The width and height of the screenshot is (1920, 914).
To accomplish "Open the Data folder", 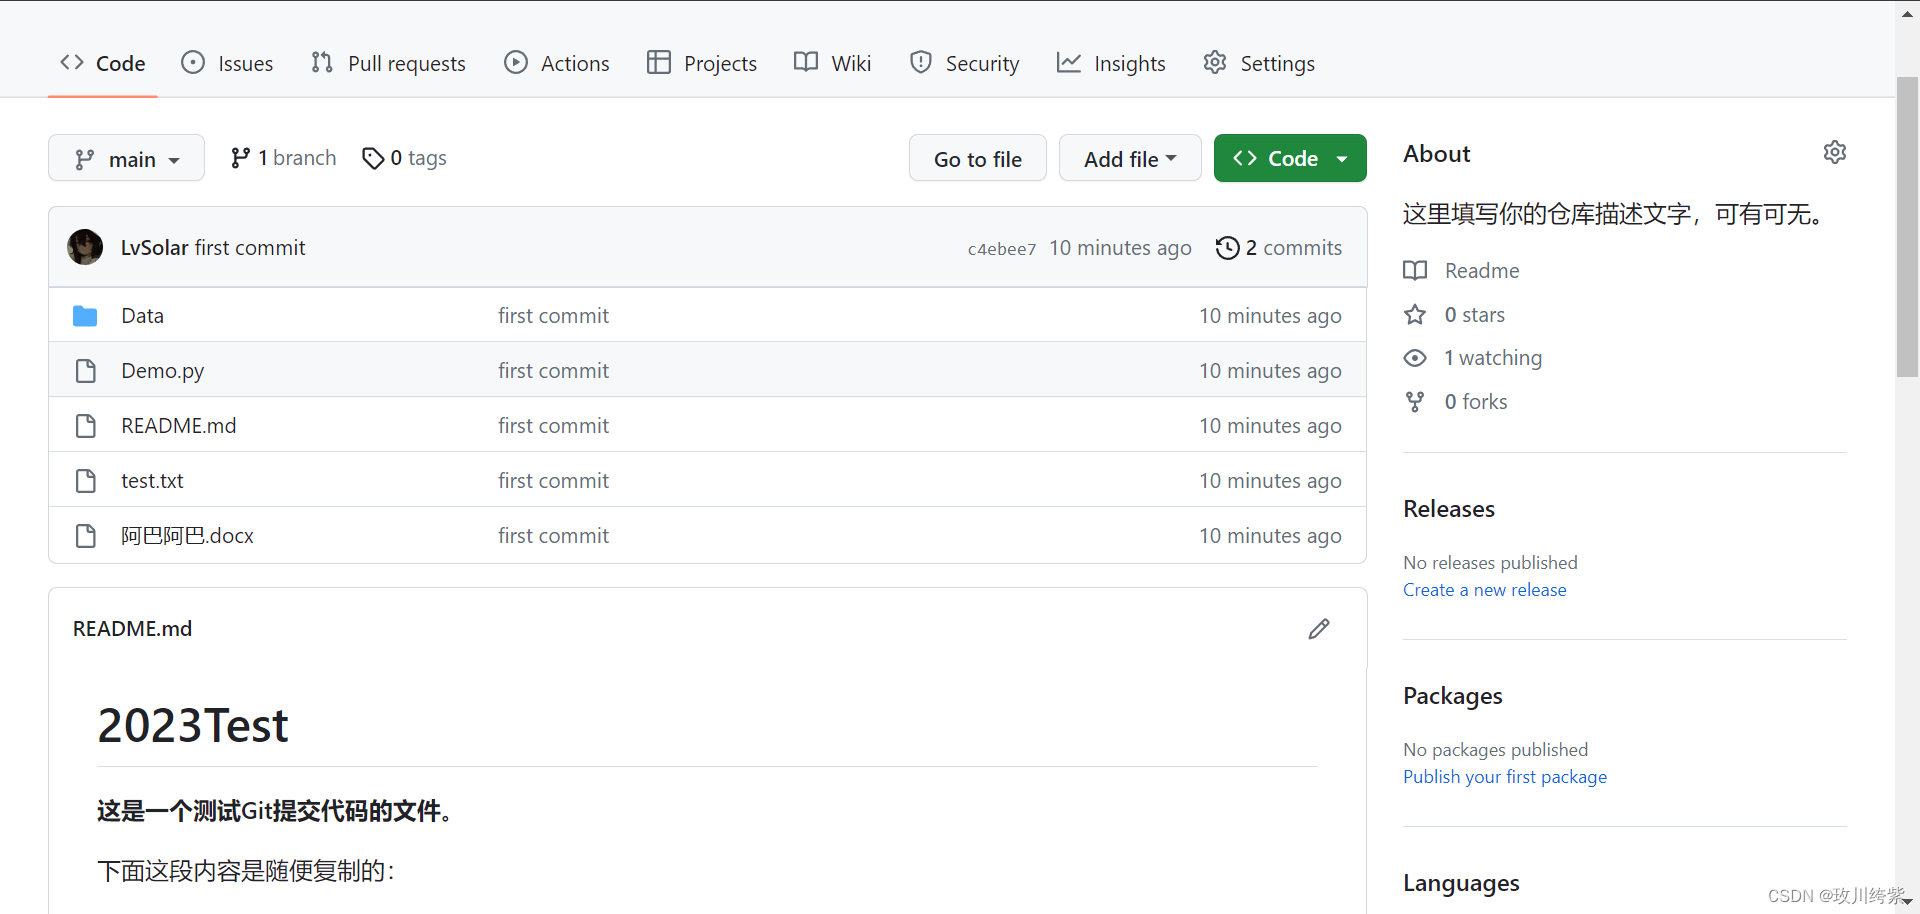I will (142, 315).
